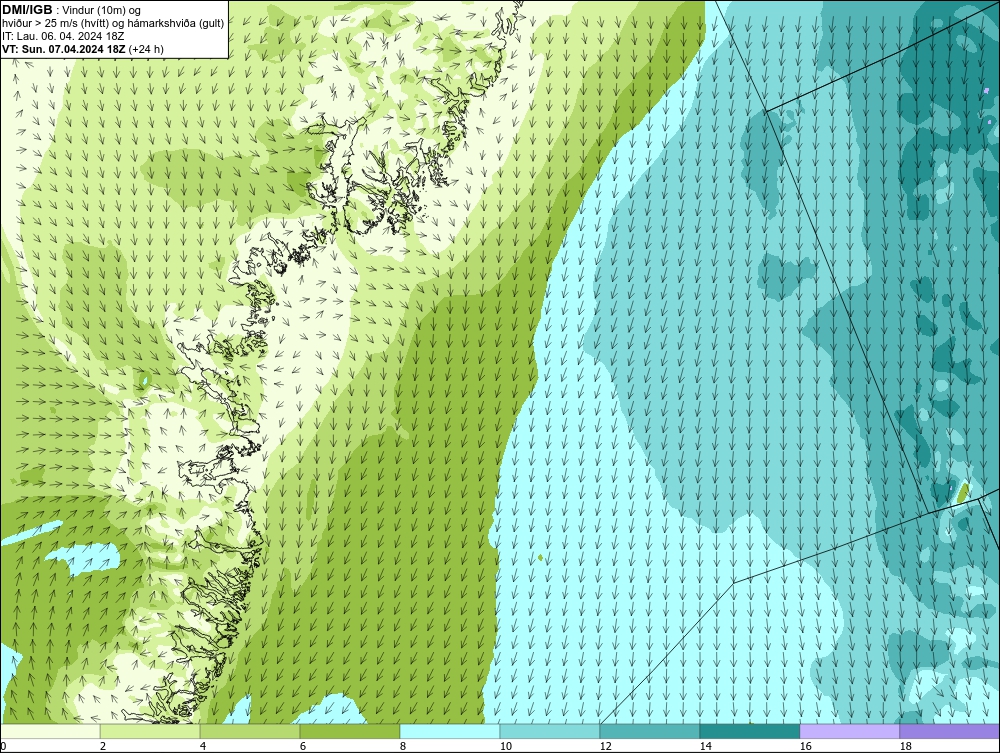Click the legend scale label 4
The image size is (1000, 753).
pos(202,746)
